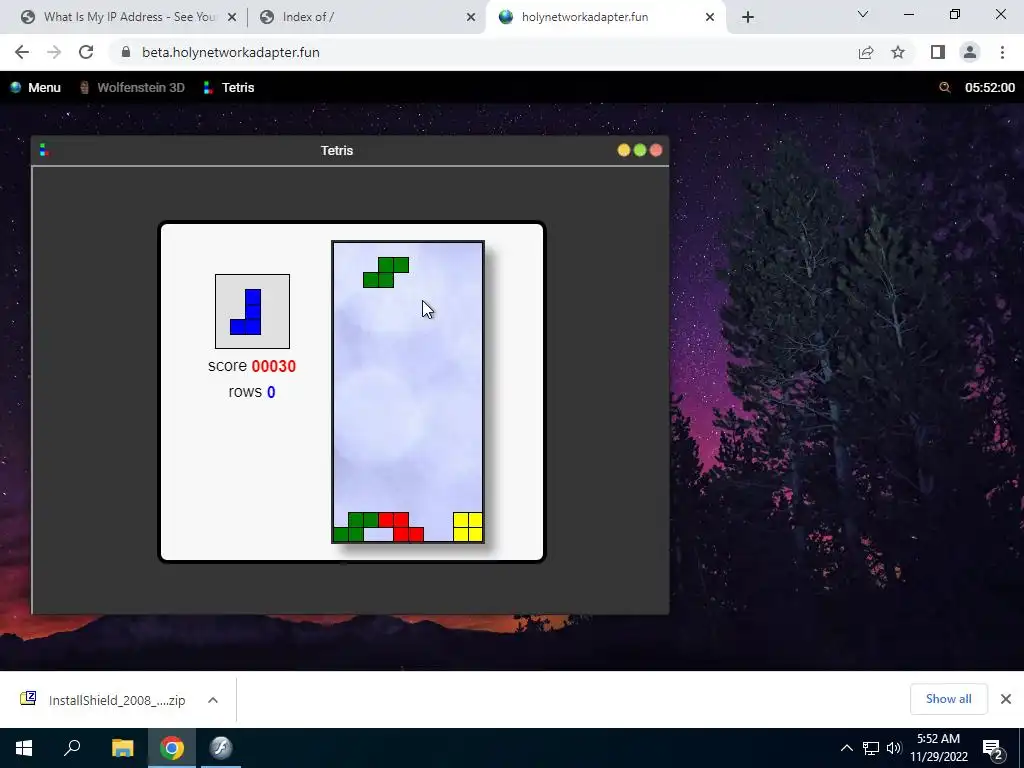1024x768 pixels.
Task: Open Chrome three-dot menu
Action: [x=1002, y=52]
